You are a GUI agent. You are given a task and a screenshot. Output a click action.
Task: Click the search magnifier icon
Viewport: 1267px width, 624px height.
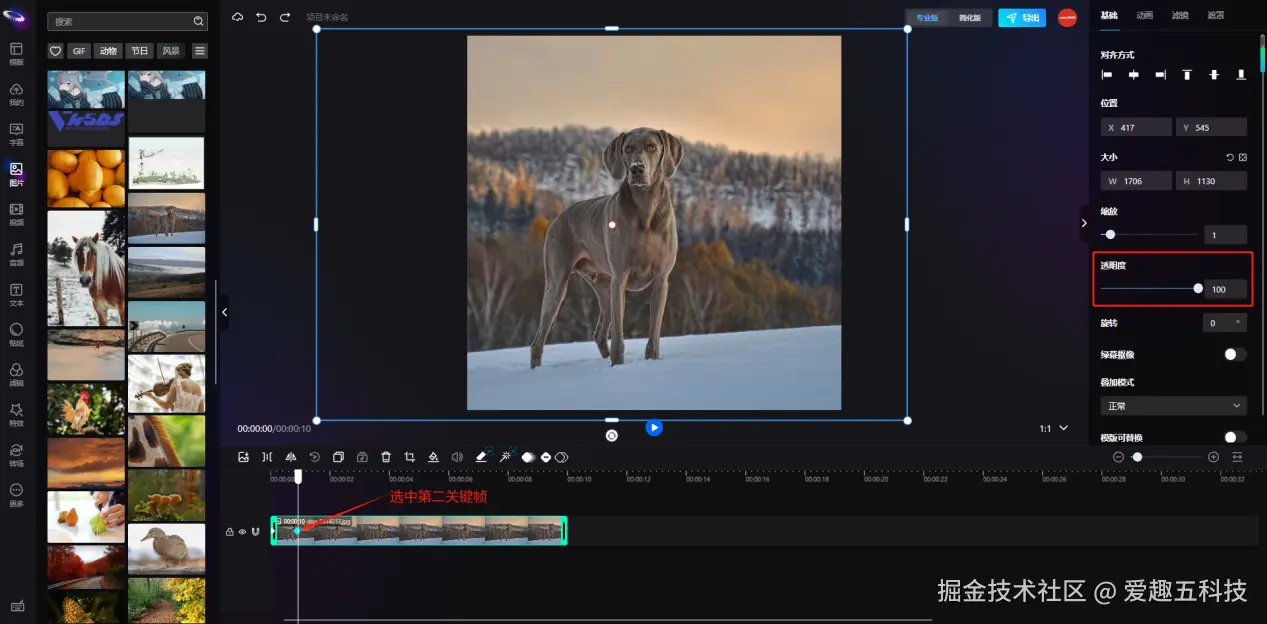(x=198, y=21)
